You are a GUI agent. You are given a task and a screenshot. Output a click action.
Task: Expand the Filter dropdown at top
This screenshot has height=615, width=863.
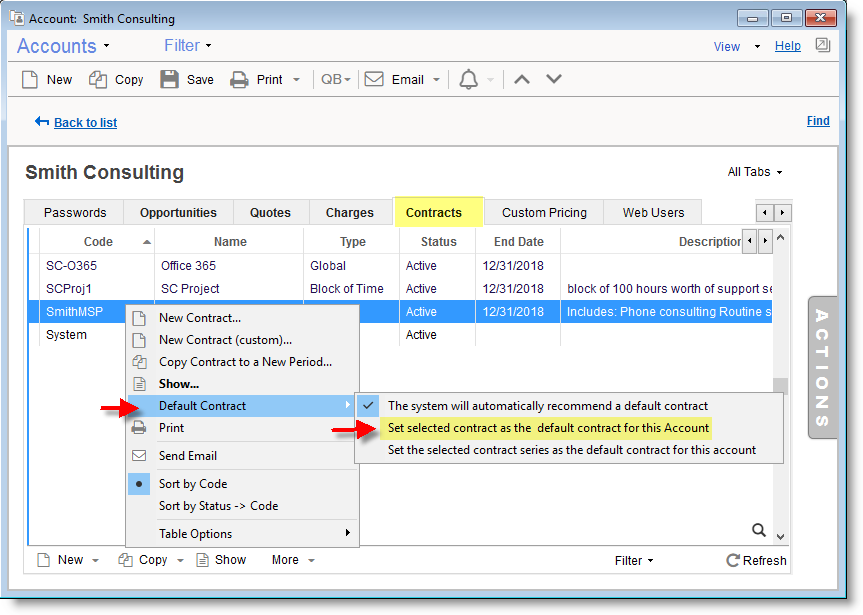[x=188, y=46]
